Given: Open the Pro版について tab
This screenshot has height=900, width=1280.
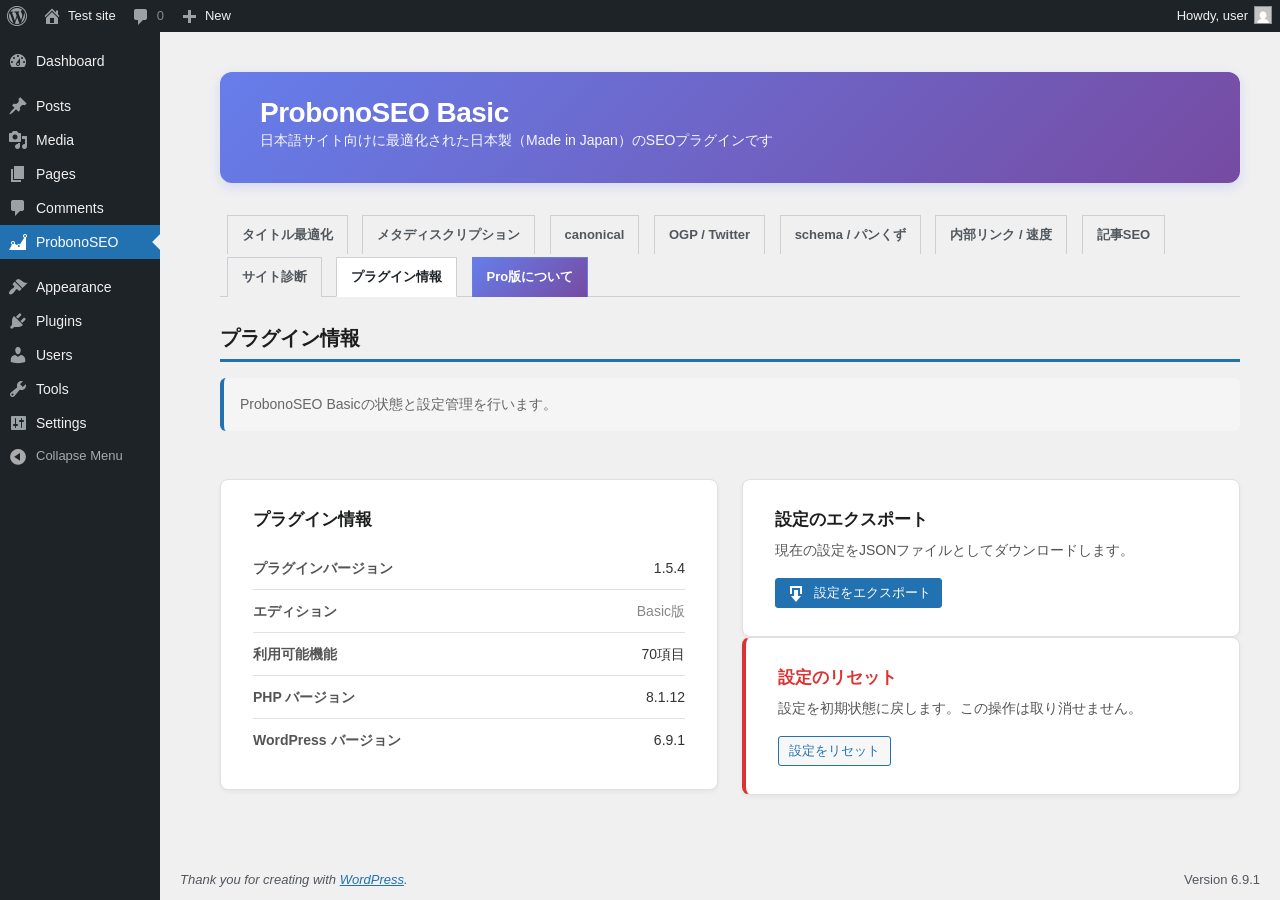Looking at the screenshot, I should [x=529, y=277].
